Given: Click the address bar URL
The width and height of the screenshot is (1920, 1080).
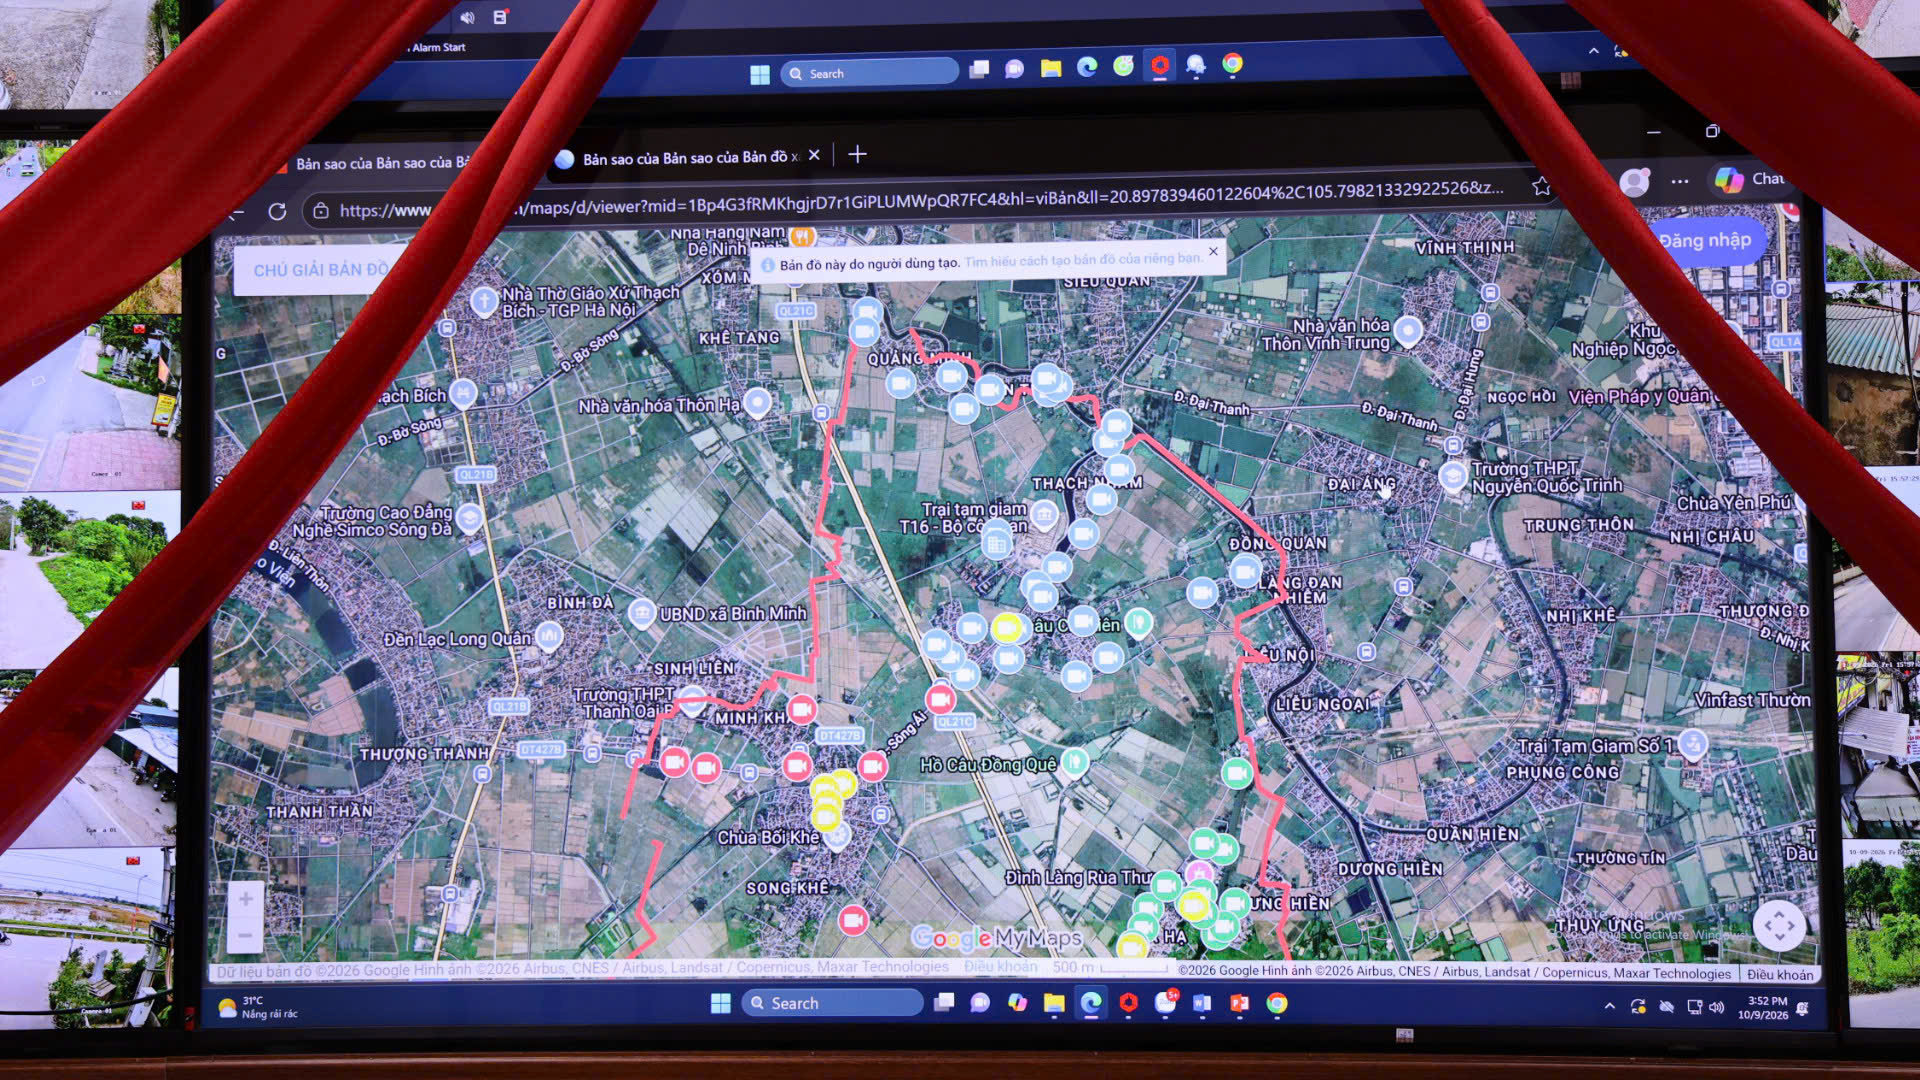Looking at the screenshot, I should pos(920,200).
